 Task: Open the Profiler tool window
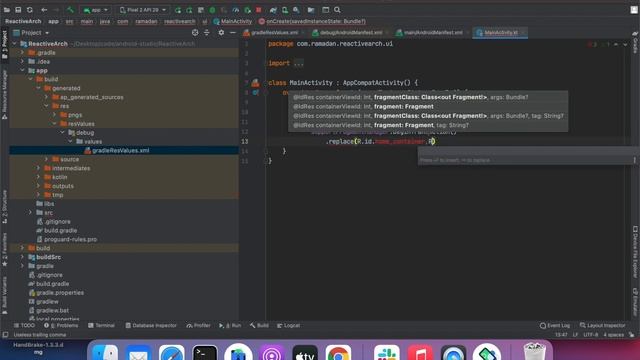tap(198, 326)
